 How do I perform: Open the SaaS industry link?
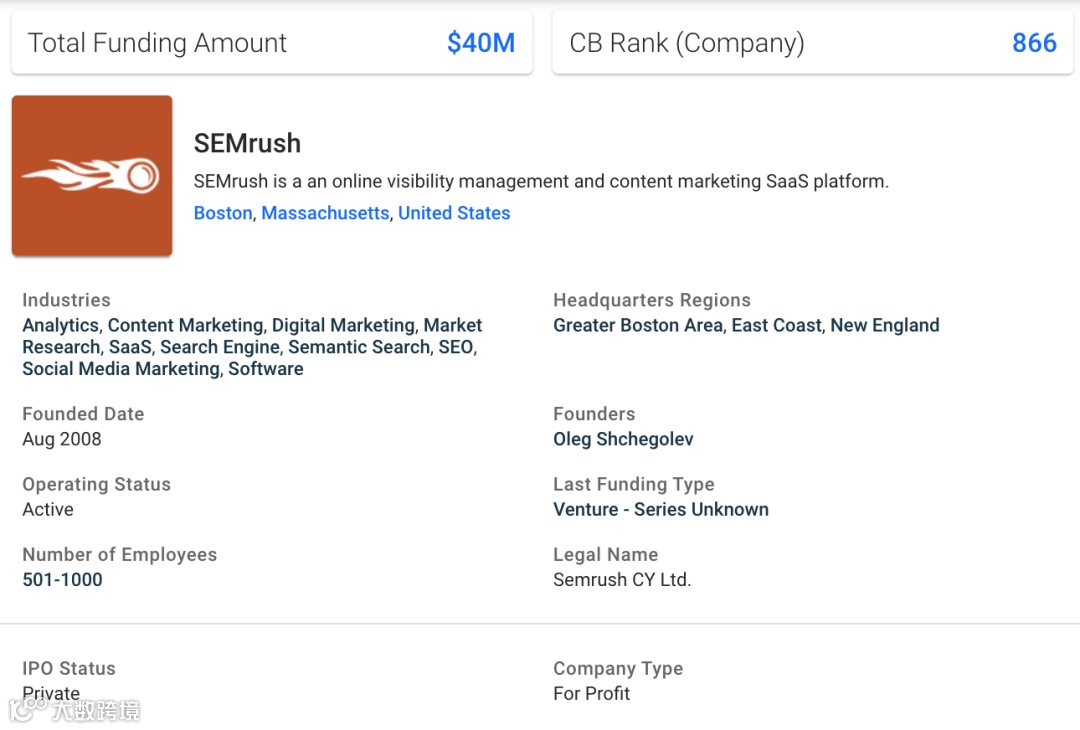pyautogui.click(x=130, y=347)
